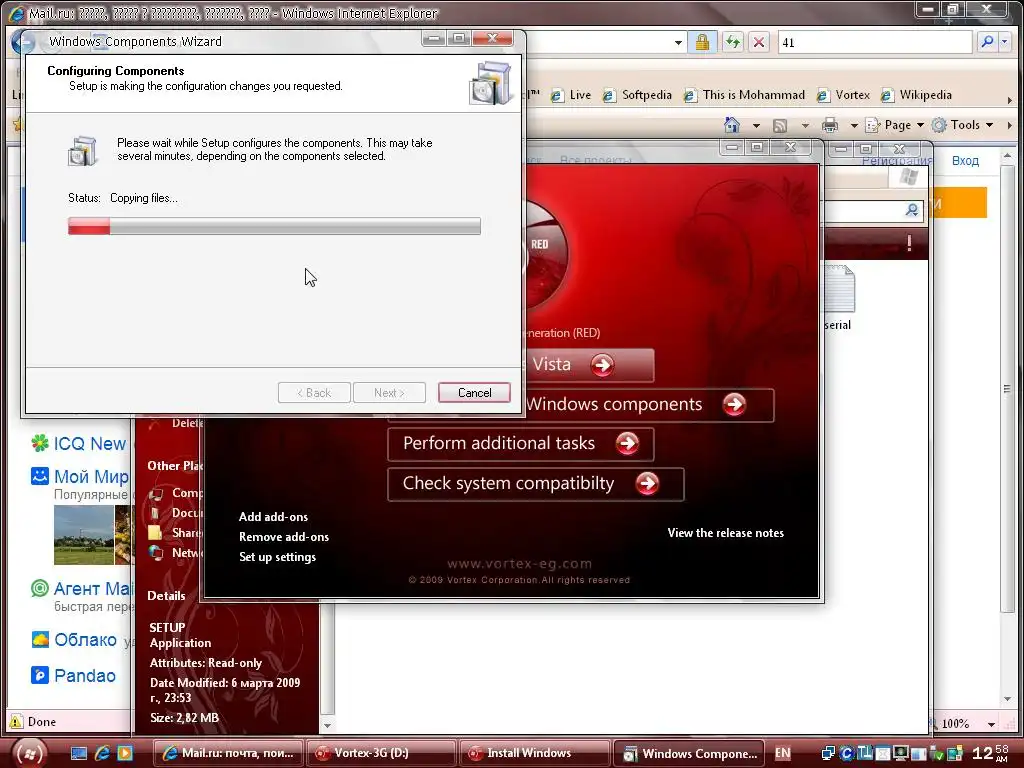Click the EN language indicator

coord(782,753)
